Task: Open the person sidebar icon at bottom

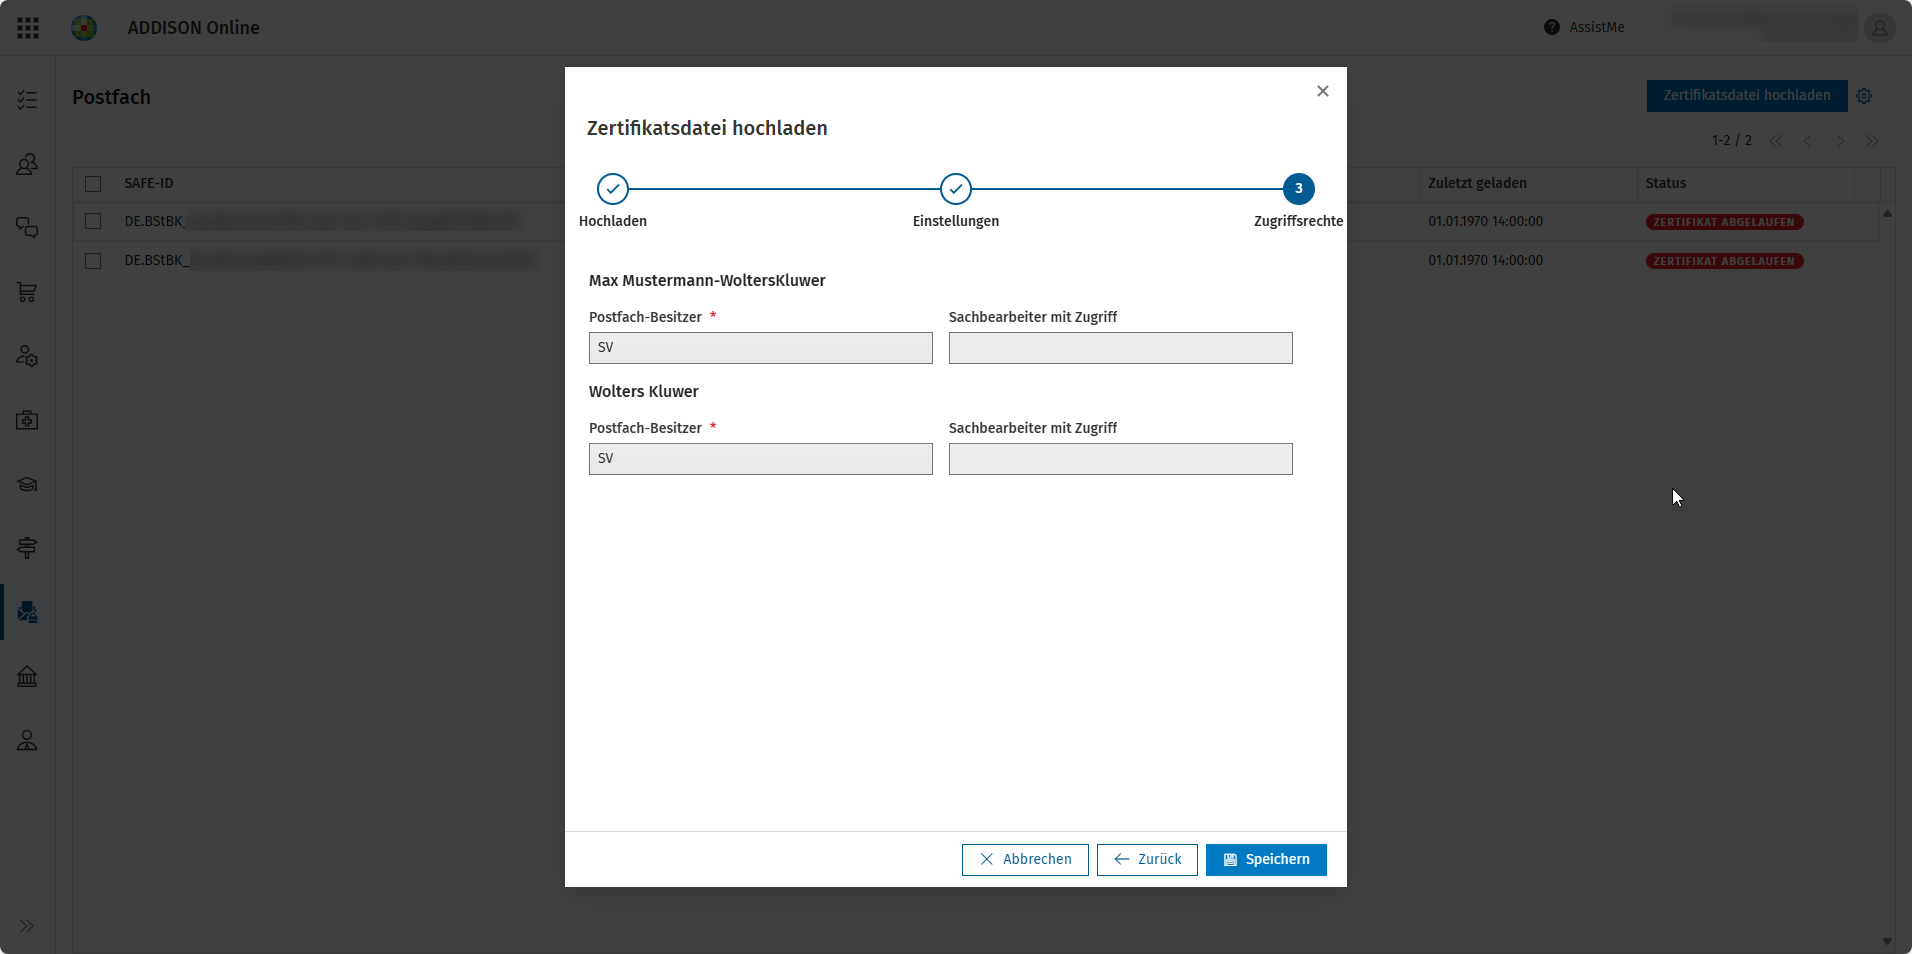Action: (x=27, y=740)
